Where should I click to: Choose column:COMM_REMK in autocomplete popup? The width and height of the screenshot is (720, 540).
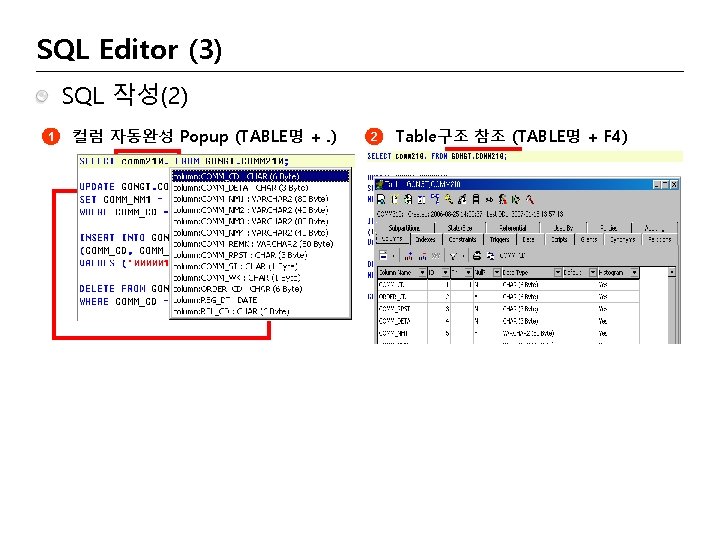coord(260,244)
